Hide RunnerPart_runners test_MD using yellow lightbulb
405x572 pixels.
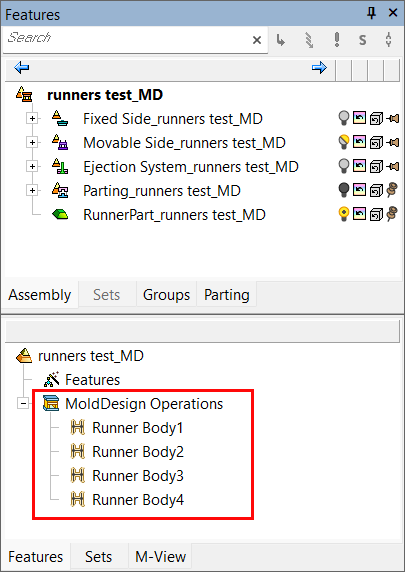coord(343,214)
